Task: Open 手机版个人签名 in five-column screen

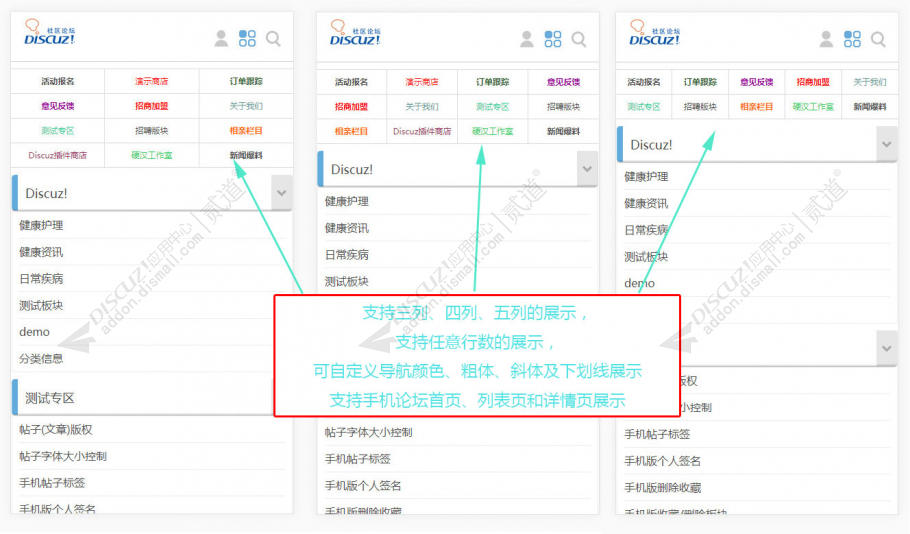Action: tap(663, 461)
